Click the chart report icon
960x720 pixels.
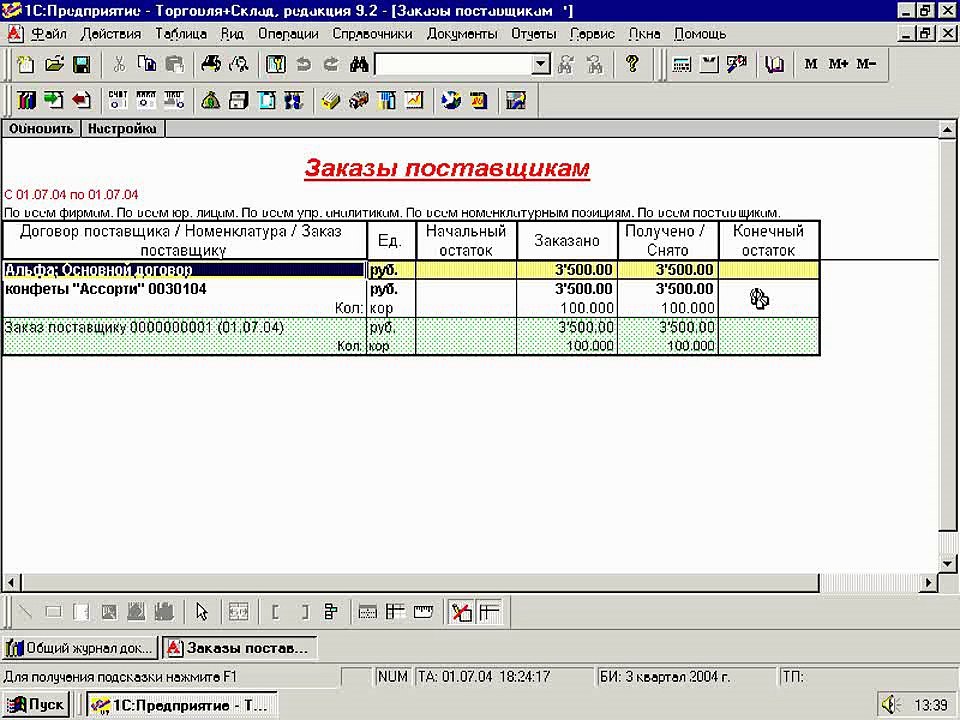pos(414,100)
